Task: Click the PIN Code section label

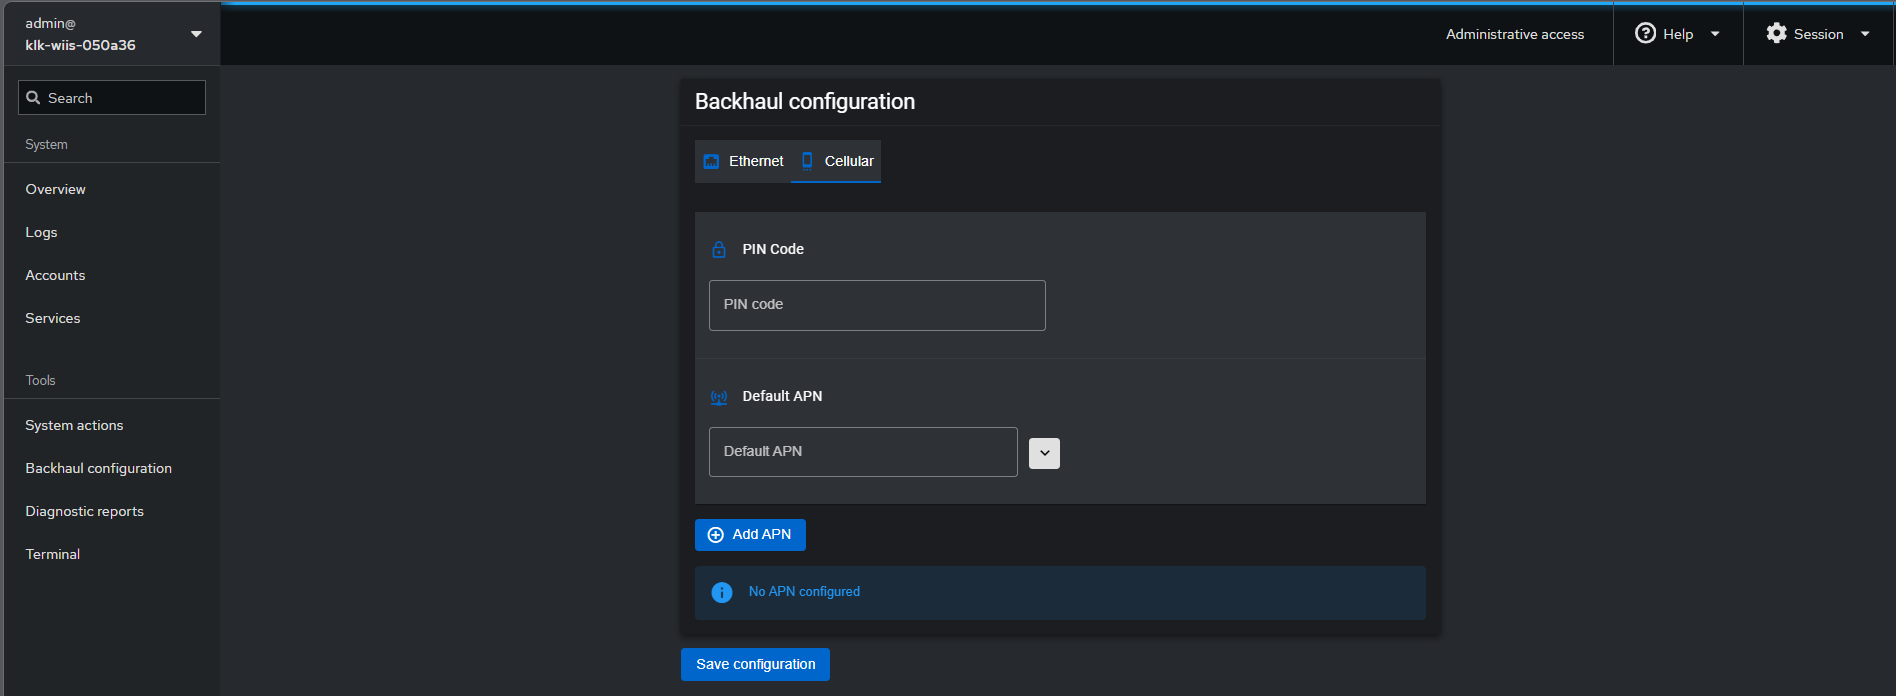Action: [x=773, y=249]
